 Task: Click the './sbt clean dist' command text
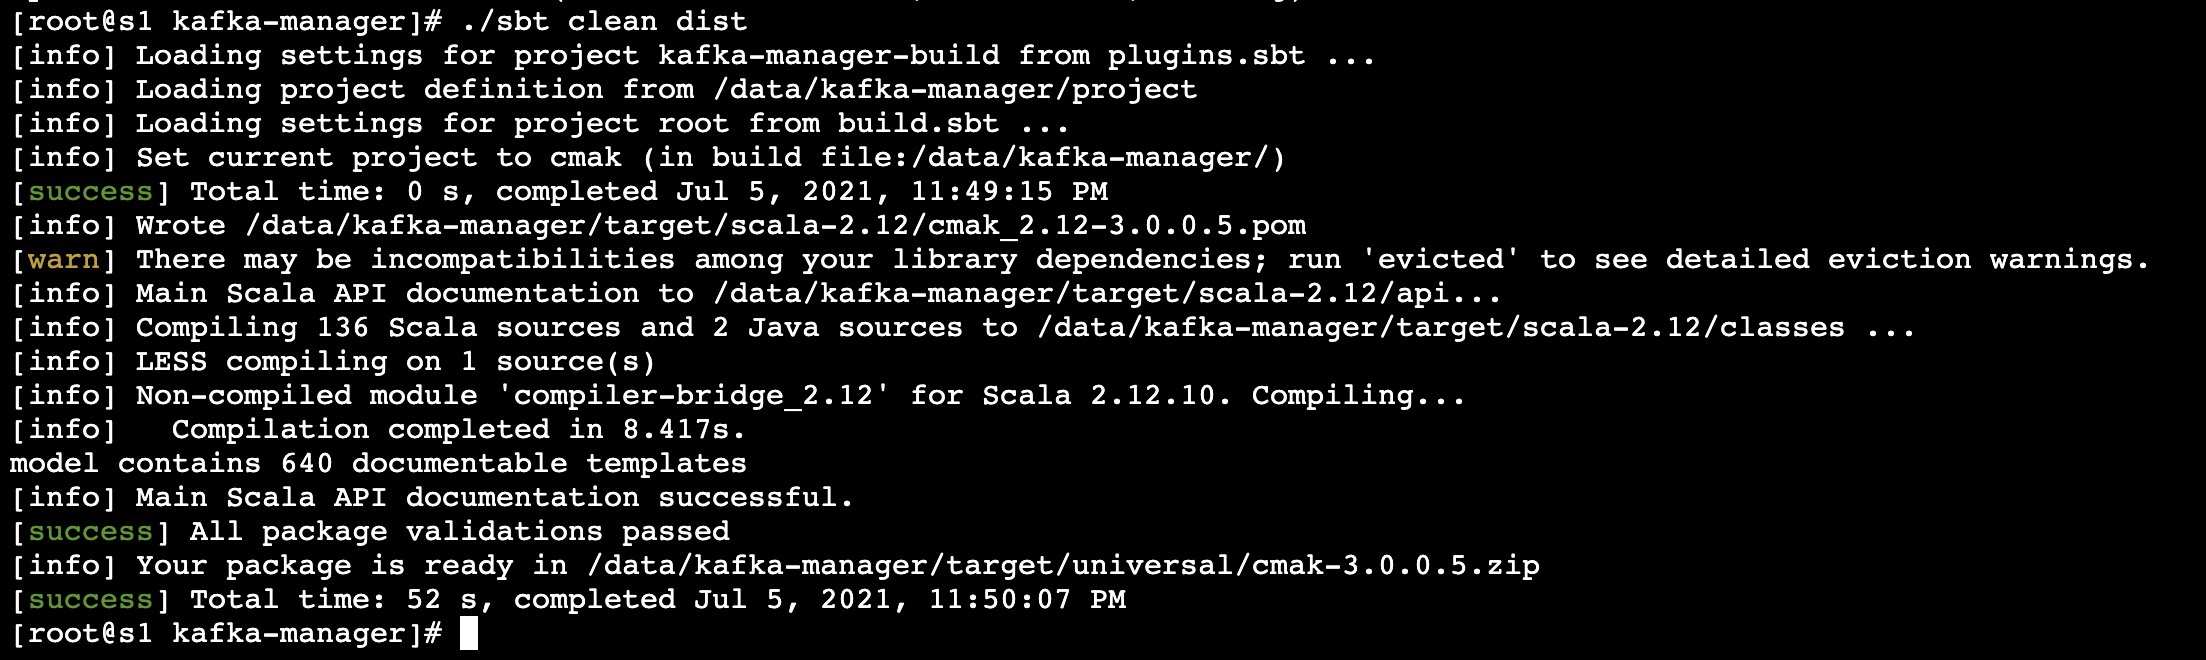[x=604, y=21]
